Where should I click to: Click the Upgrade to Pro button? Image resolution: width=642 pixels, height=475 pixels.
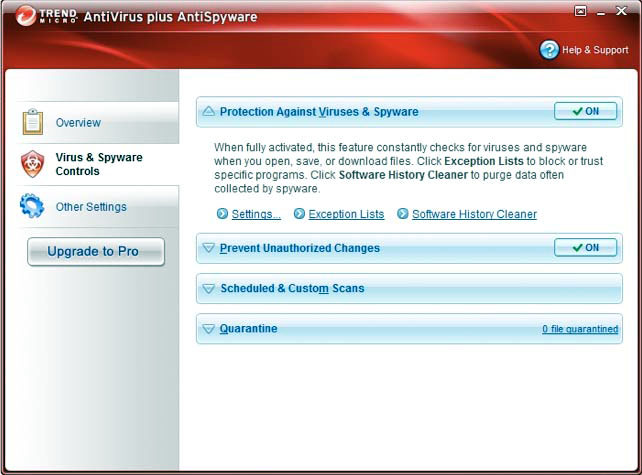pos(96,251)
